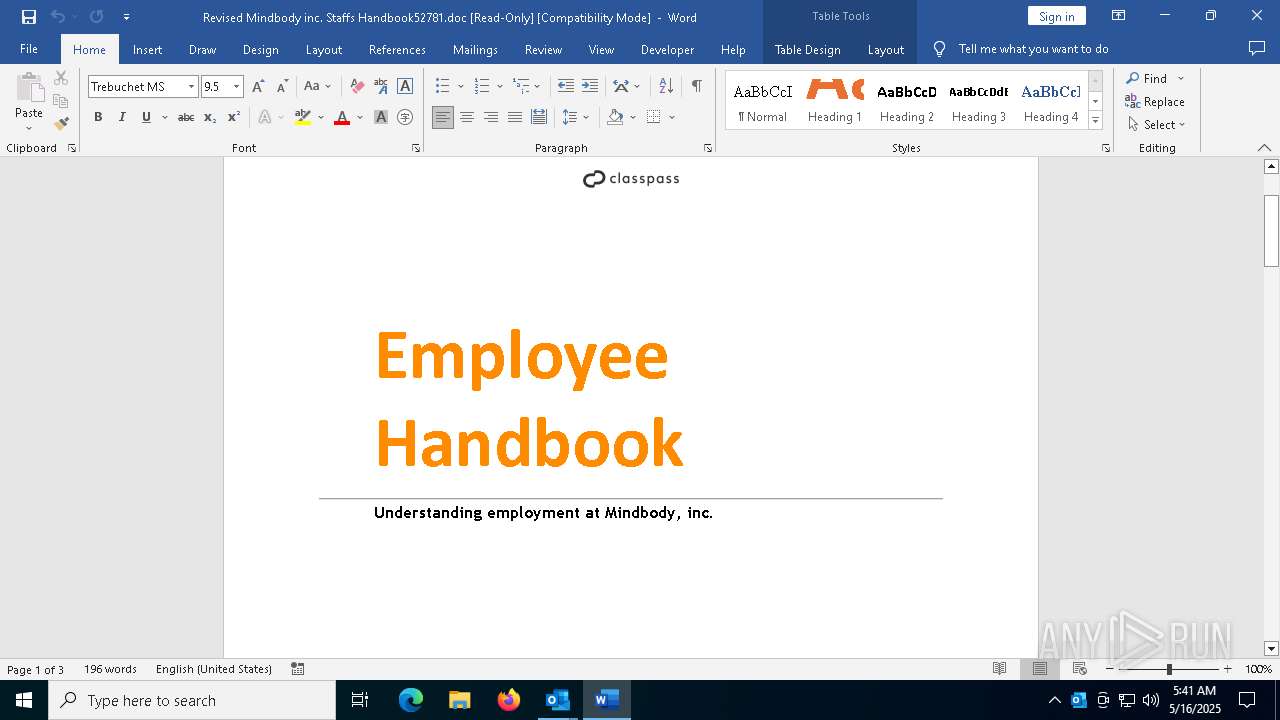Switch to Read Mode view

(x=999, y=669)
